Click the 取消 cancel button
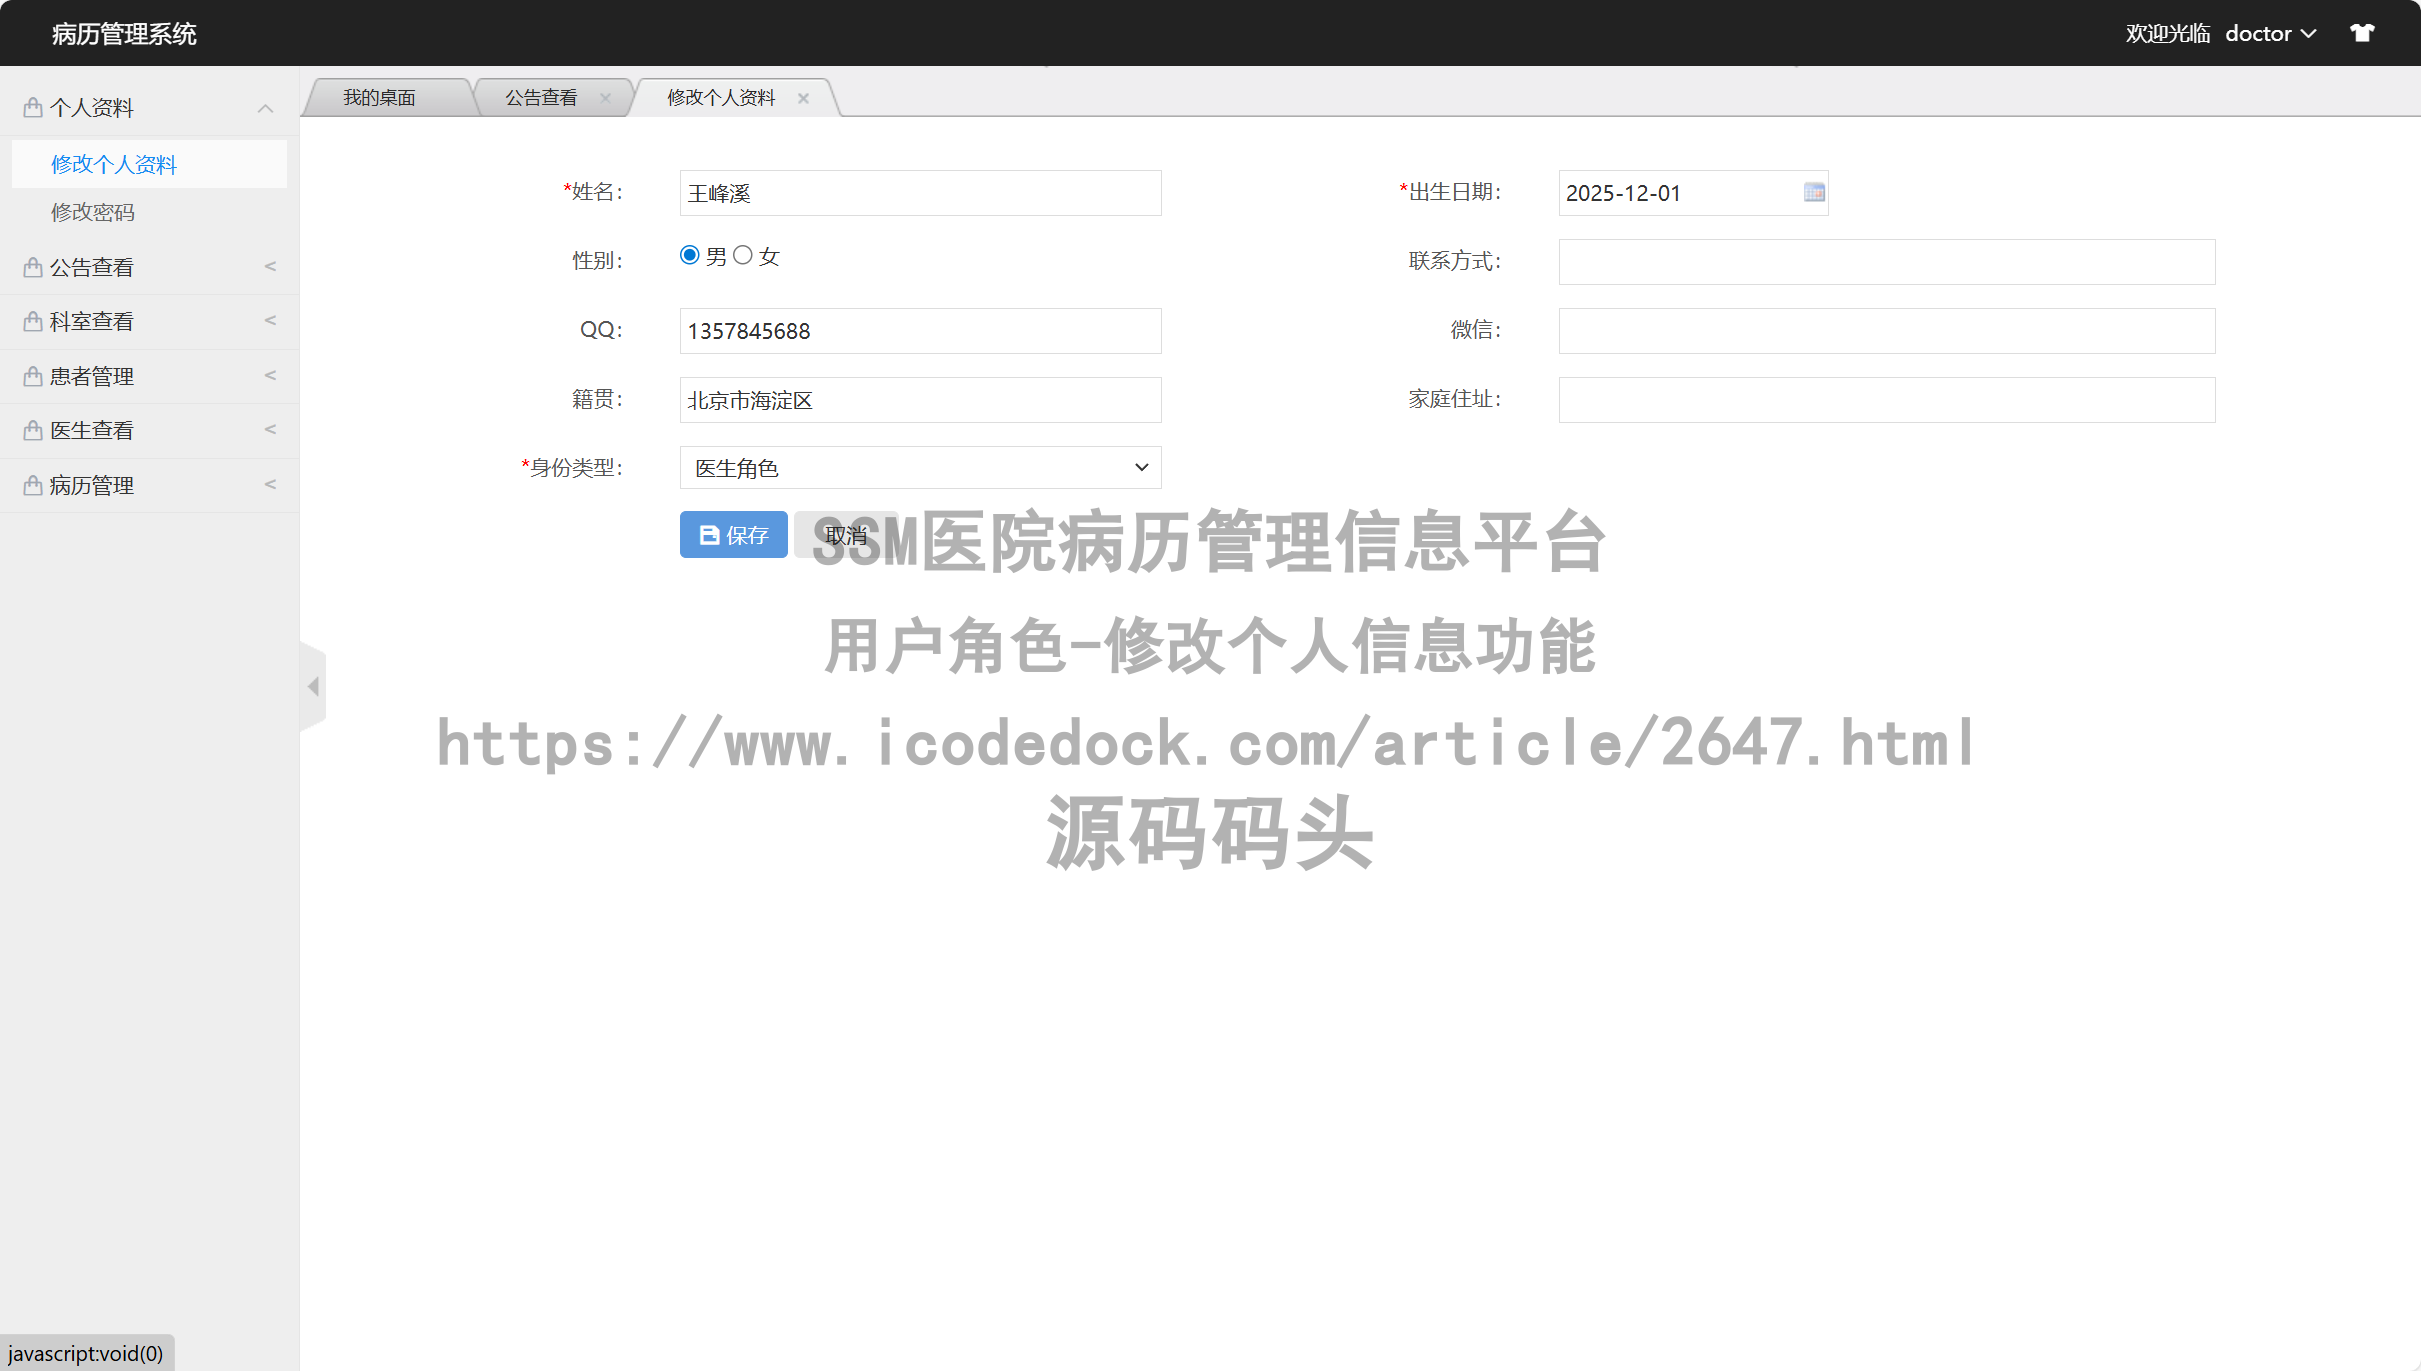 point(845,534)
